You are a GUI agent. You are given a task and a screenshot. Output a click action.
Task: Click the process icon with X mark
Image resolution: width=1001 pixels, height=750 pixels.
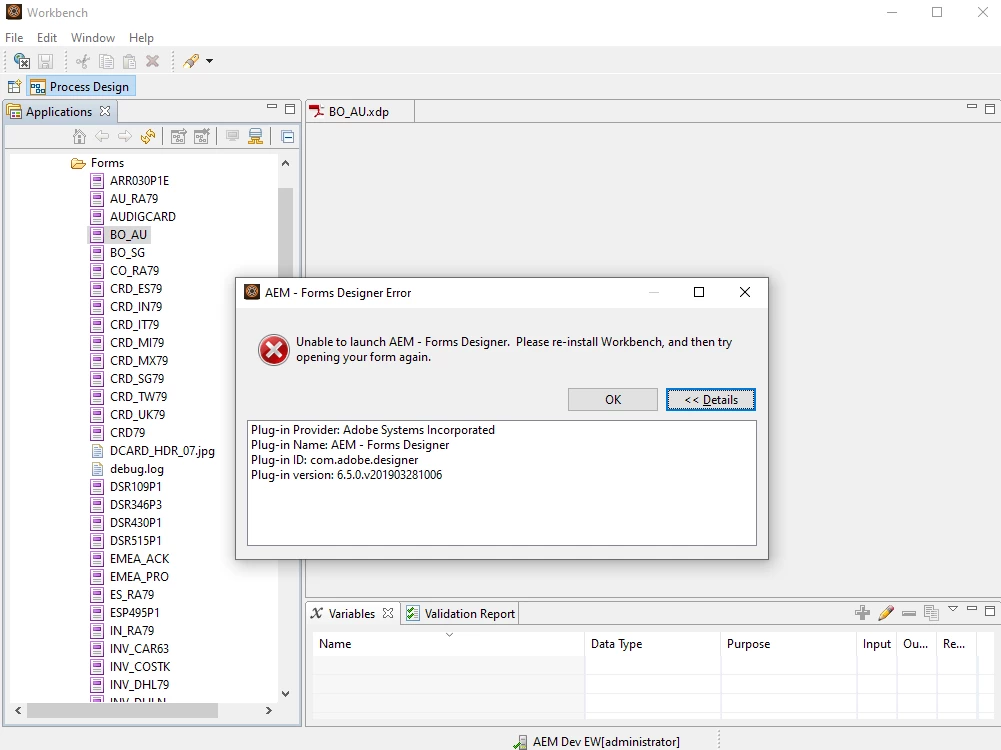pos(202,136)
